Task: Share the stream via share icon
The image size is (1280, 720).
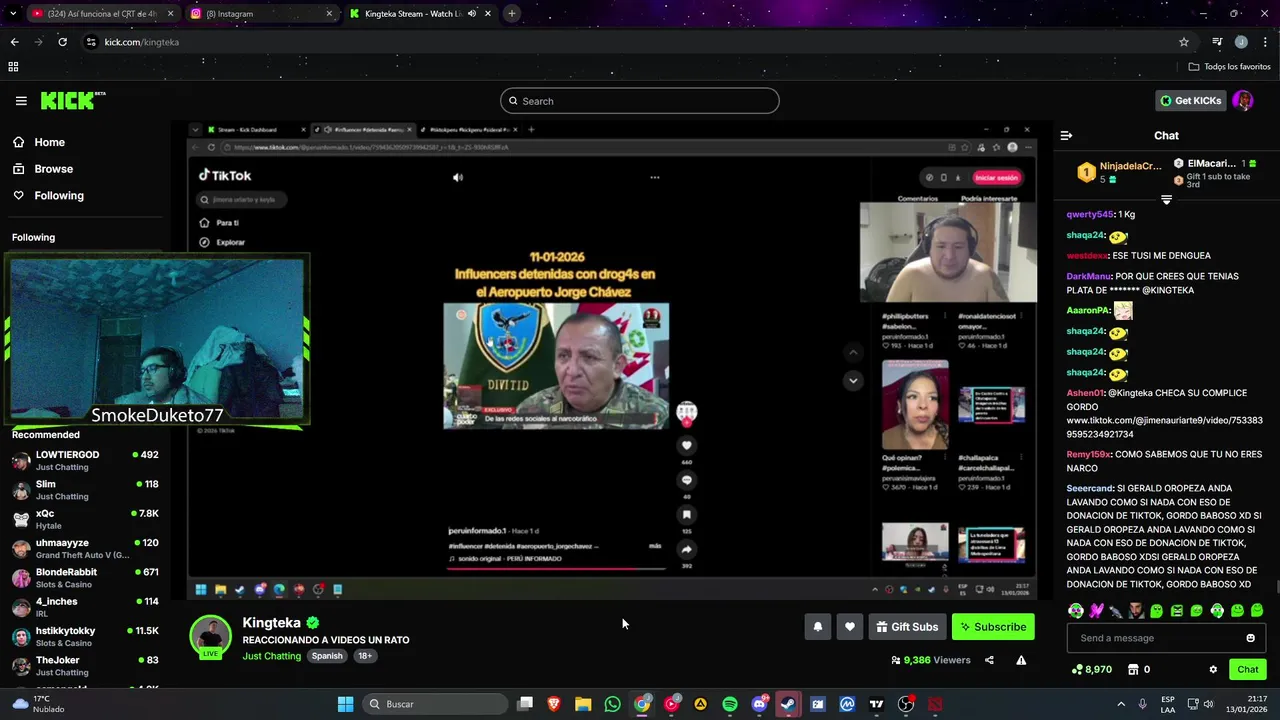Action: [989, 660]
